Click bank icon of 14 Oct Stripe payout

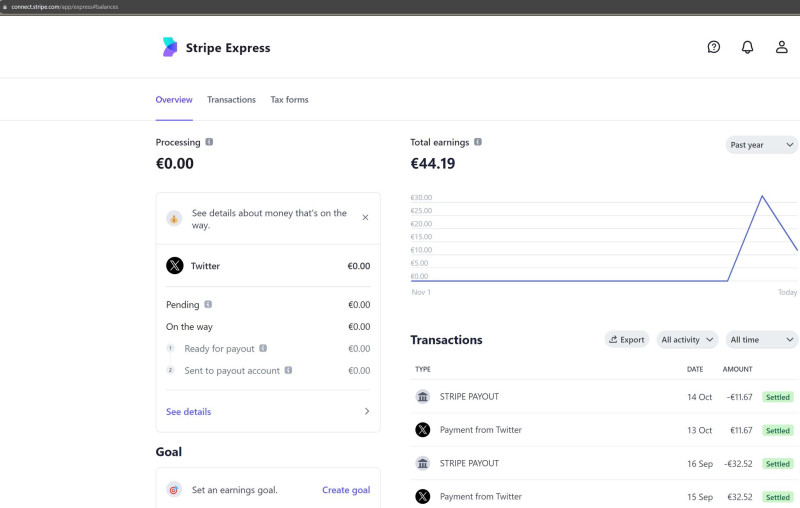pos(422,396)
